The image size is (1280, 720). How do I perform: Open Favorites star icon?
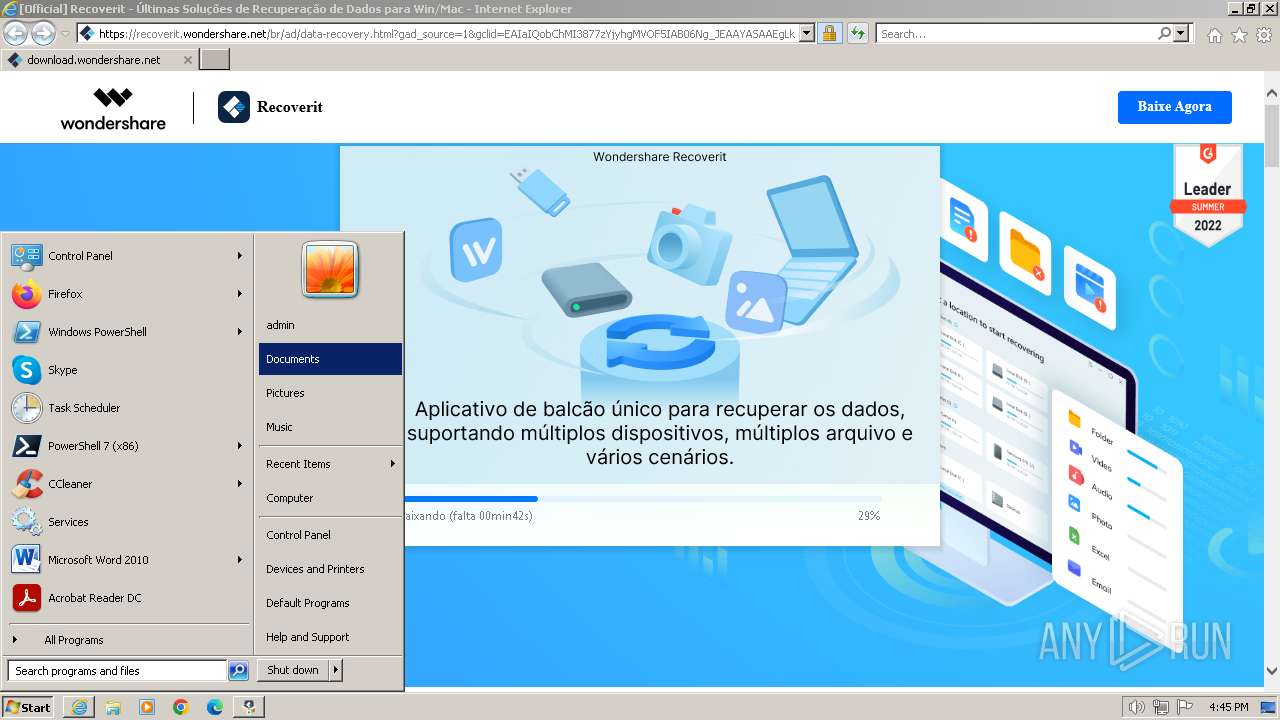point(1239,35)
